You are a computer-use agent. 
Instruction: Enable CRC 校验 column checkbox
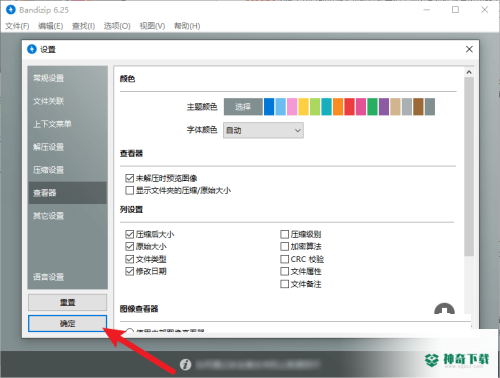[284, 259]
